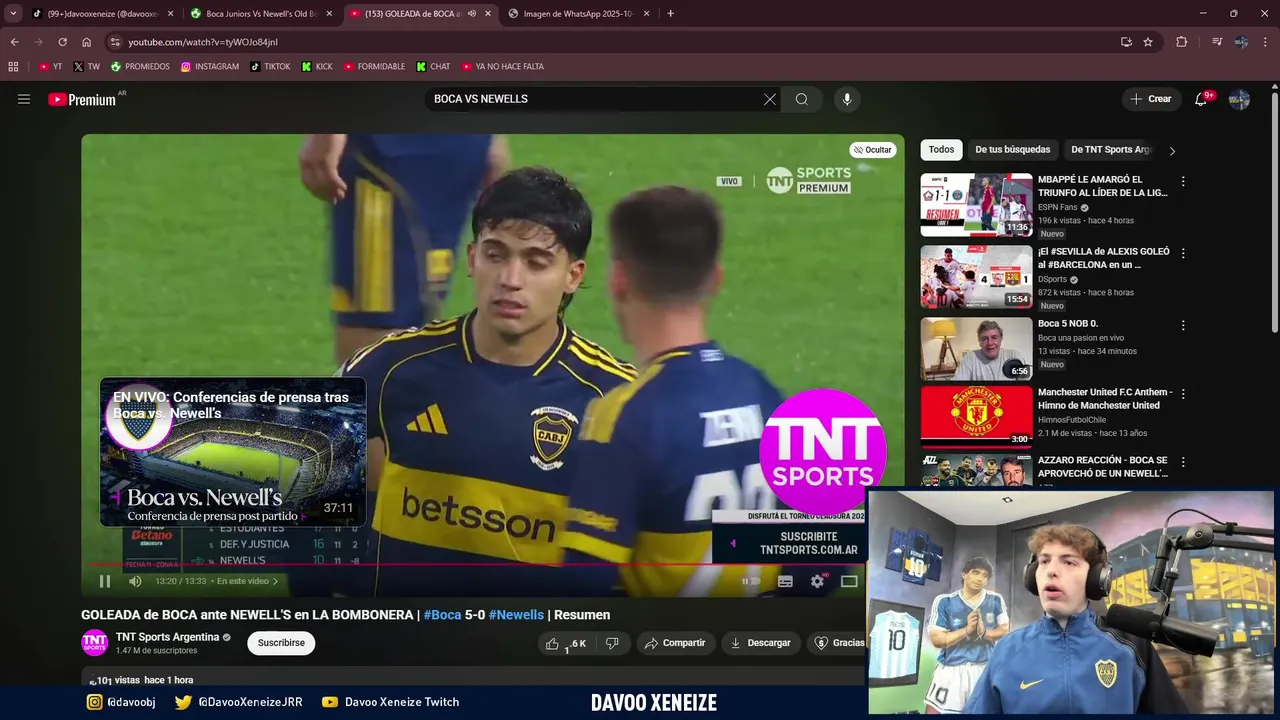Hide the end-screen cards with Ocultar
The height and width of the screenshot is (720, 1280).
coord(872,150)
